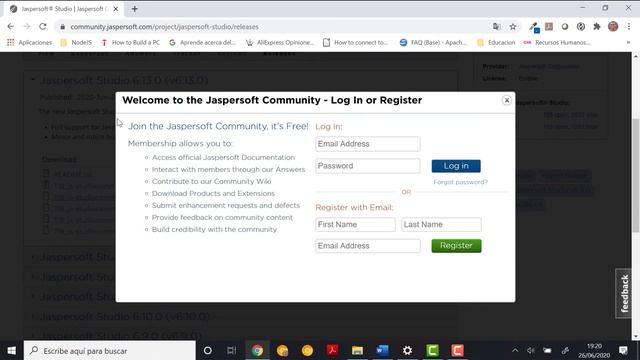
Task: Click the Password field
Action: (x=367, y=166)
